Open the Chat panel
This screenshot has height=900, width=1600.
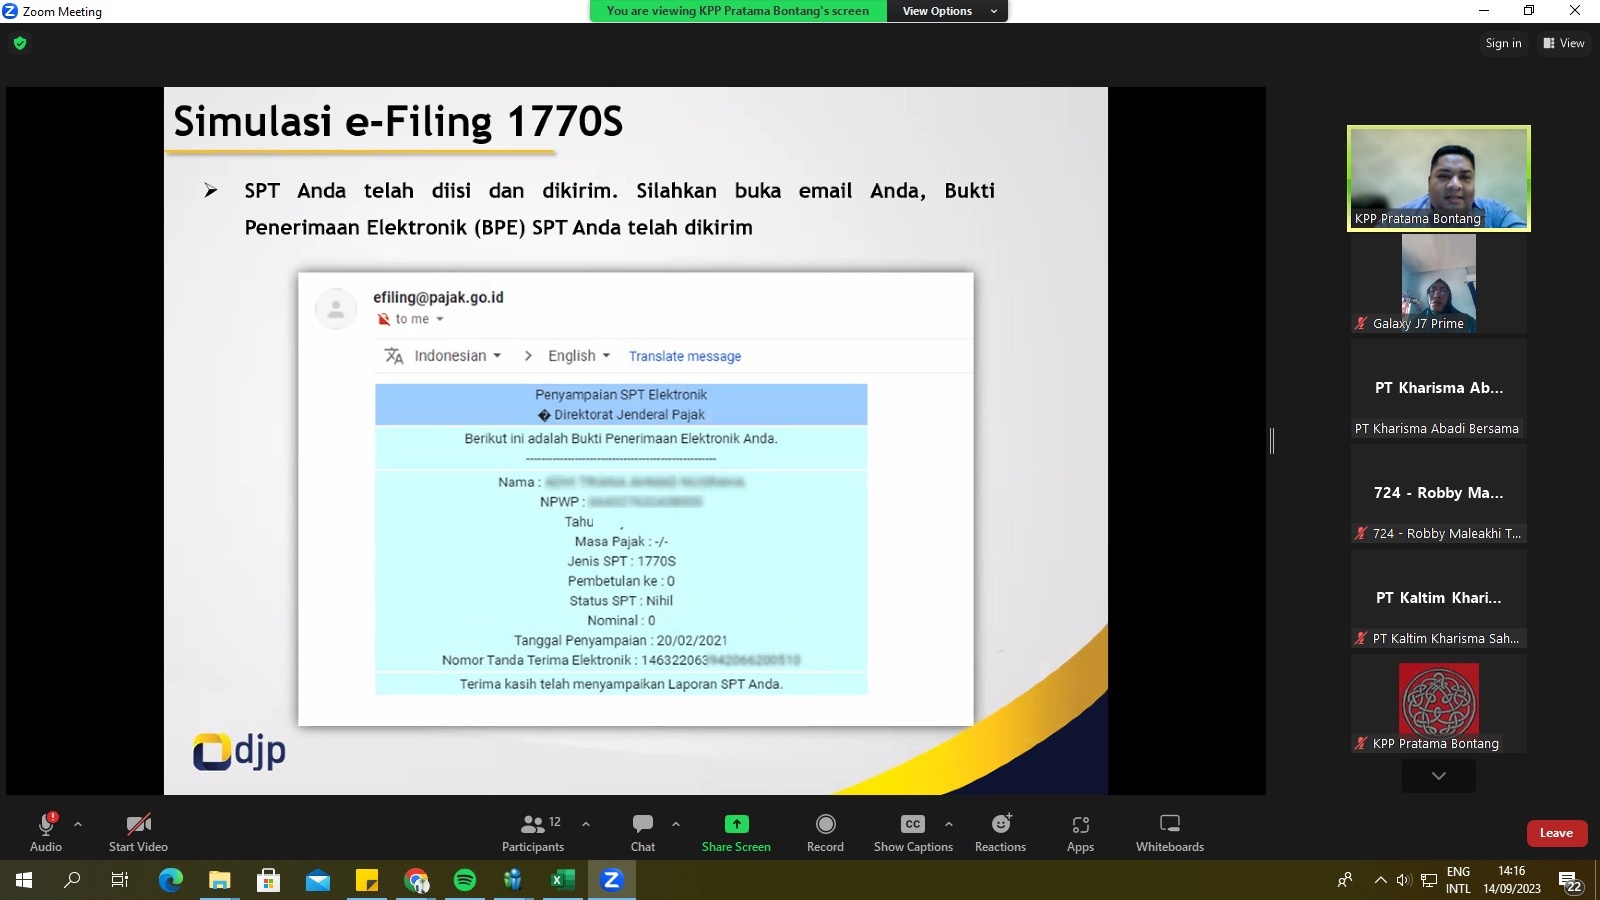(x=643, y=832)
